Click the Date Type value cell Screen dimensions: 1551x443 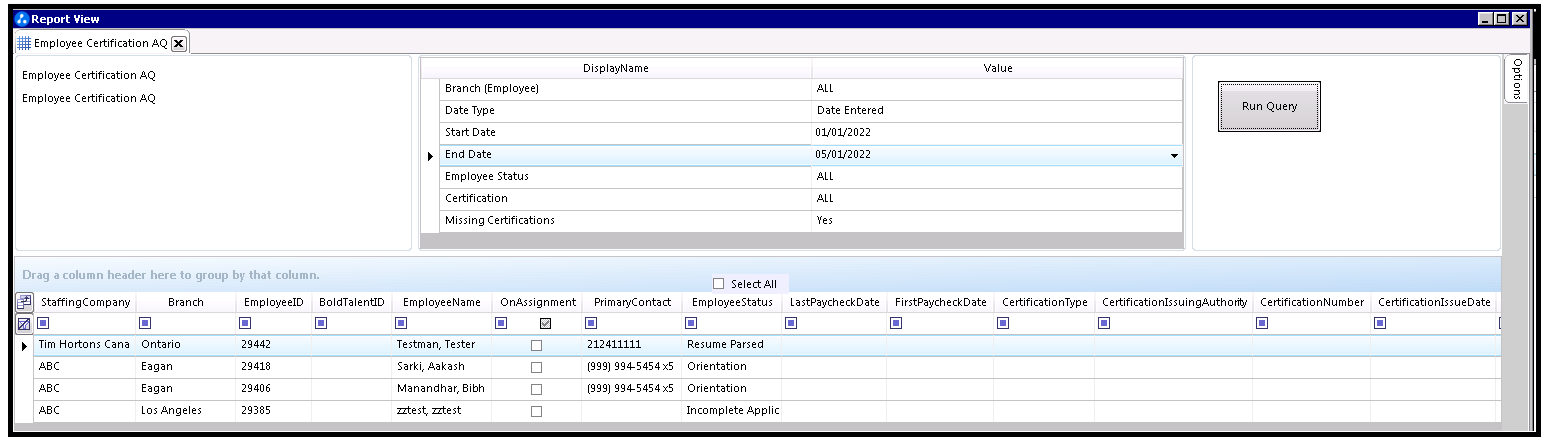coord(995,111)
